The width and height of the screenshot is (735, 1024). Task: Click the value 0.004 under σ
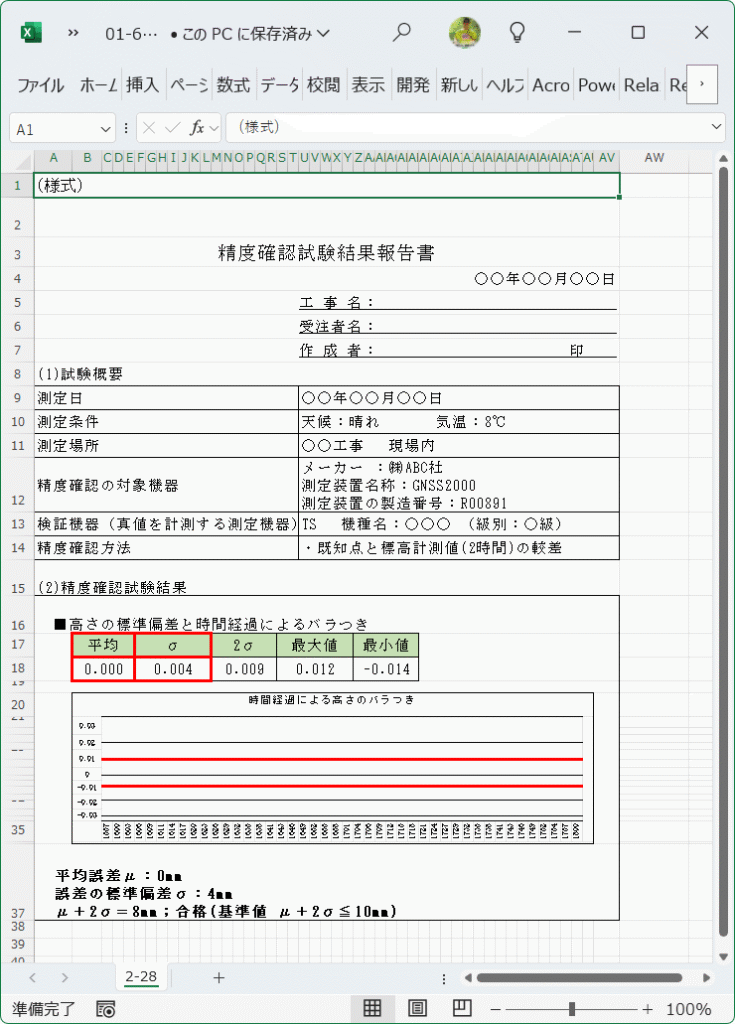173,669
